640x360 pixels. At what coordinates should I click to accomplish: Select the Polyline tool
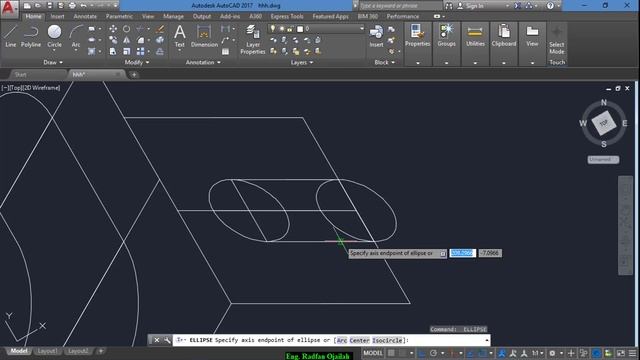point(31,36)
